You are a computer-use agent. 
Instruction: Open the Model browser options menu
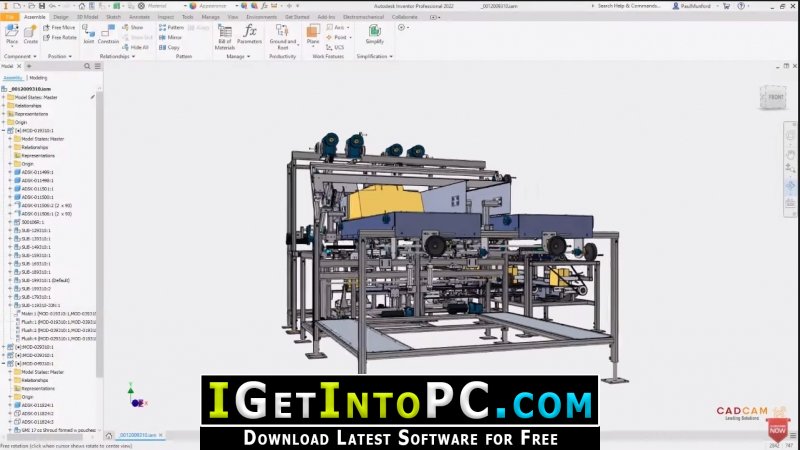coord(97,66)
